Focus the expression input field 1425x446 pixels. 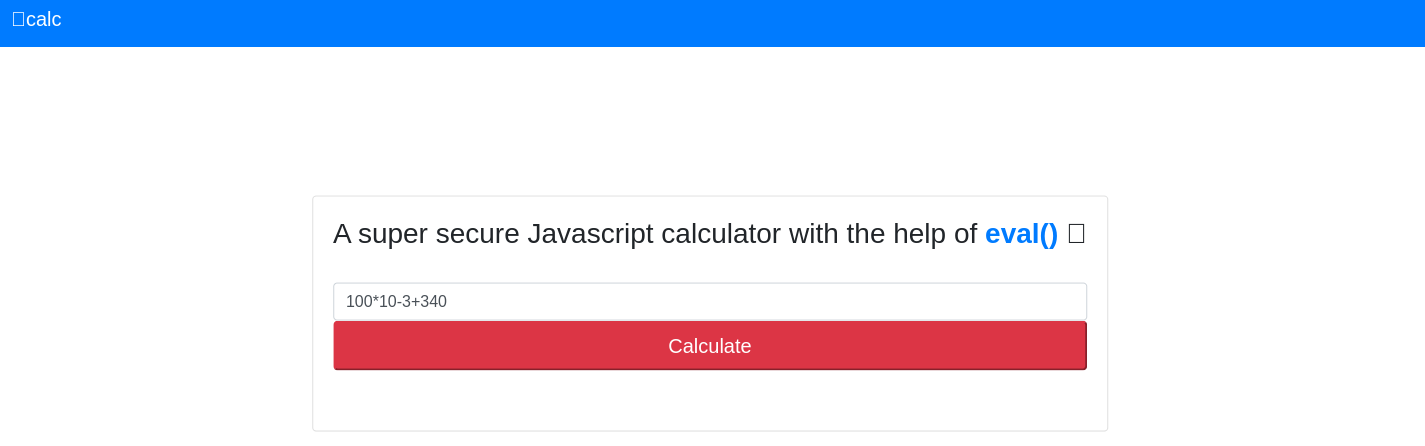tap(710, 302)
